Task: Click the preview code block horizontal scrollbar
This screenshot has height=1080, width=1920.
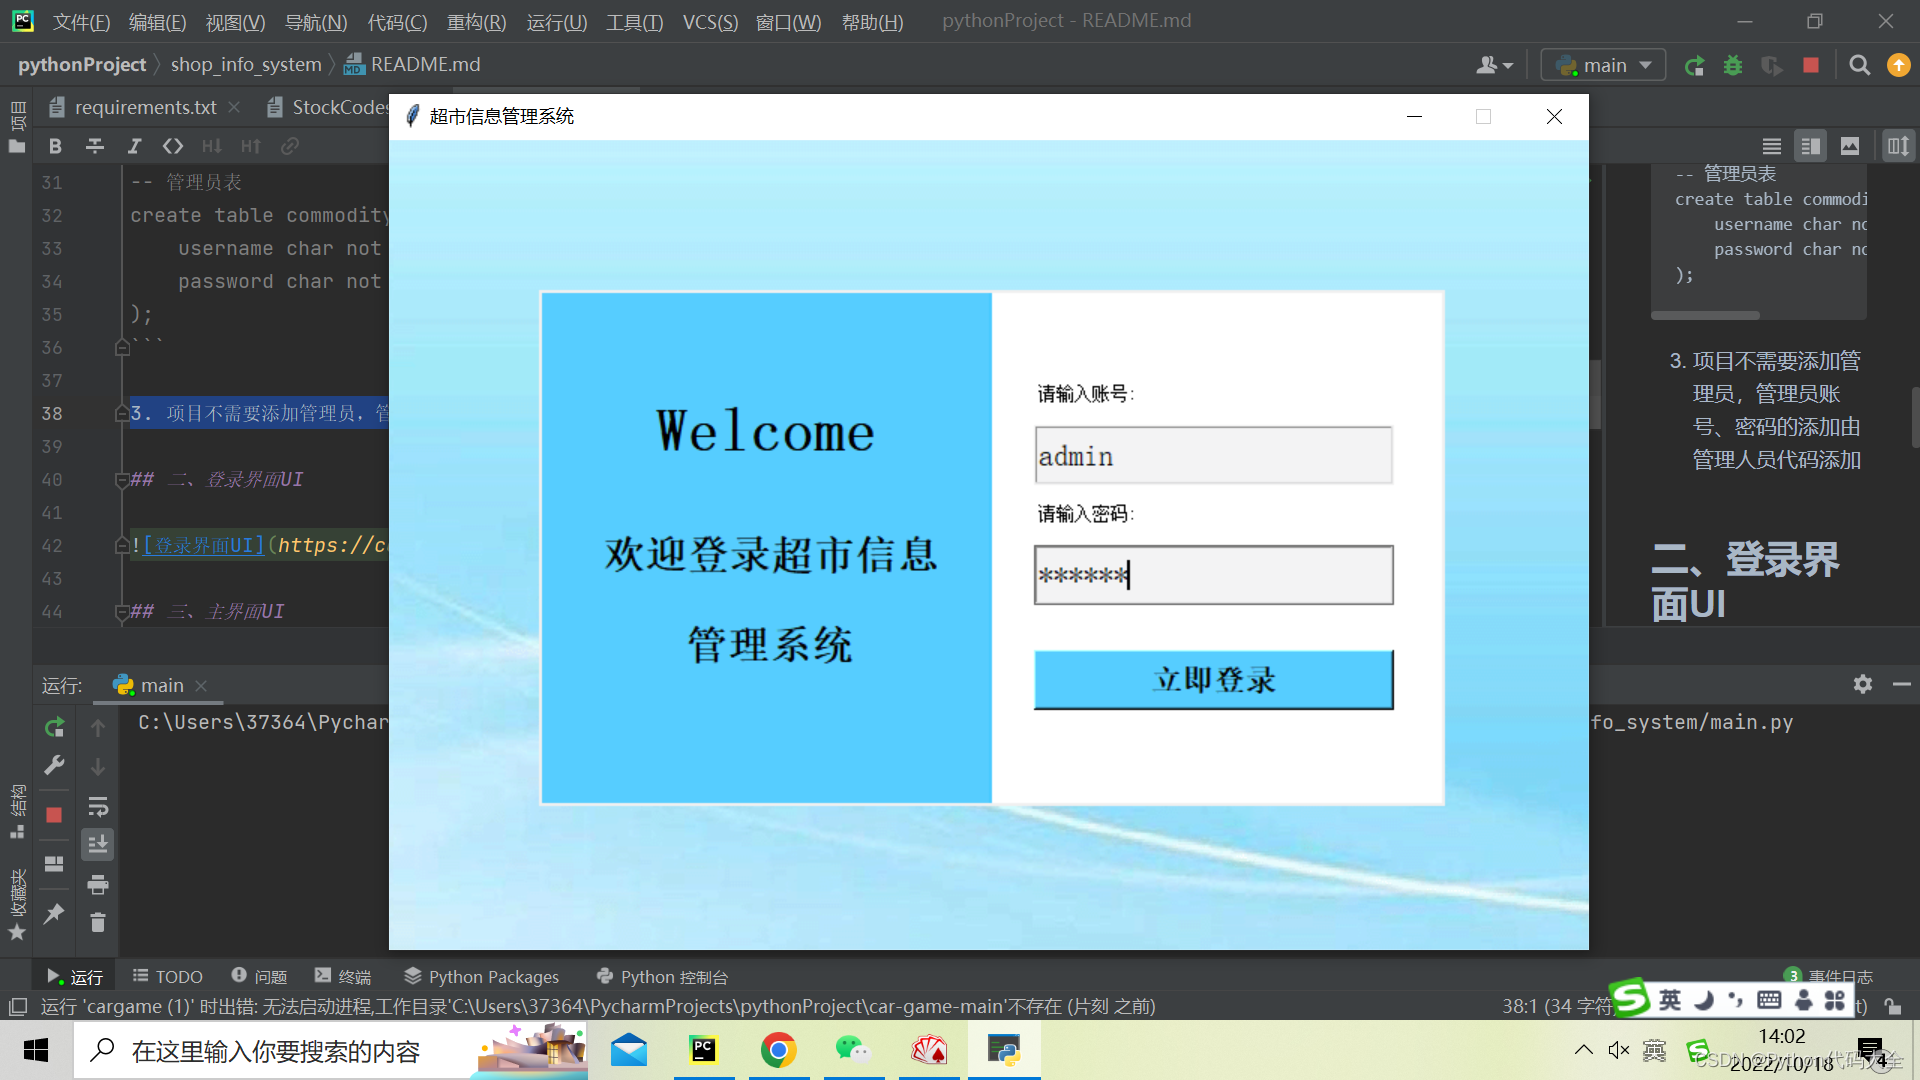Action: [x=1705, y=315]
